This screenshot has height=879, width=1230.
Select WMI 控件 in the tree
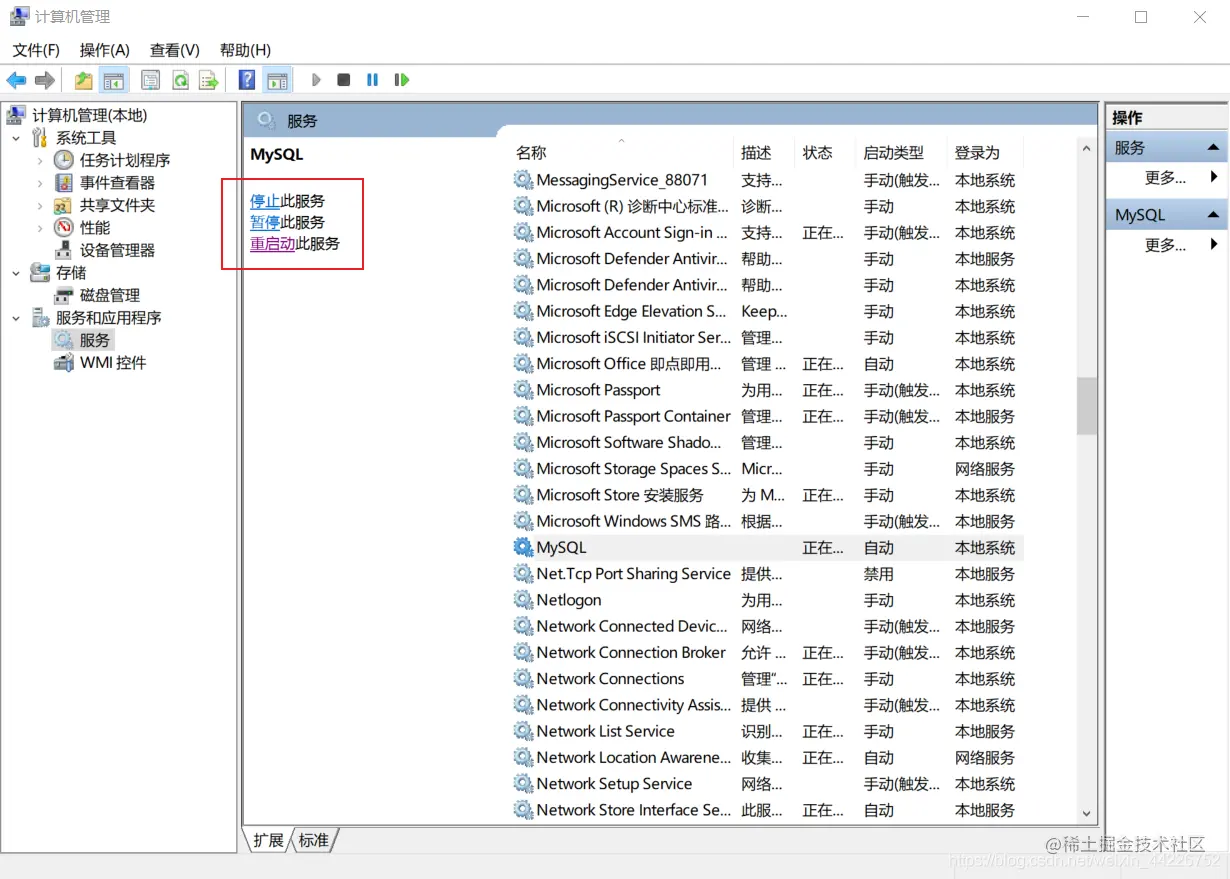click(x=113, y=363)
